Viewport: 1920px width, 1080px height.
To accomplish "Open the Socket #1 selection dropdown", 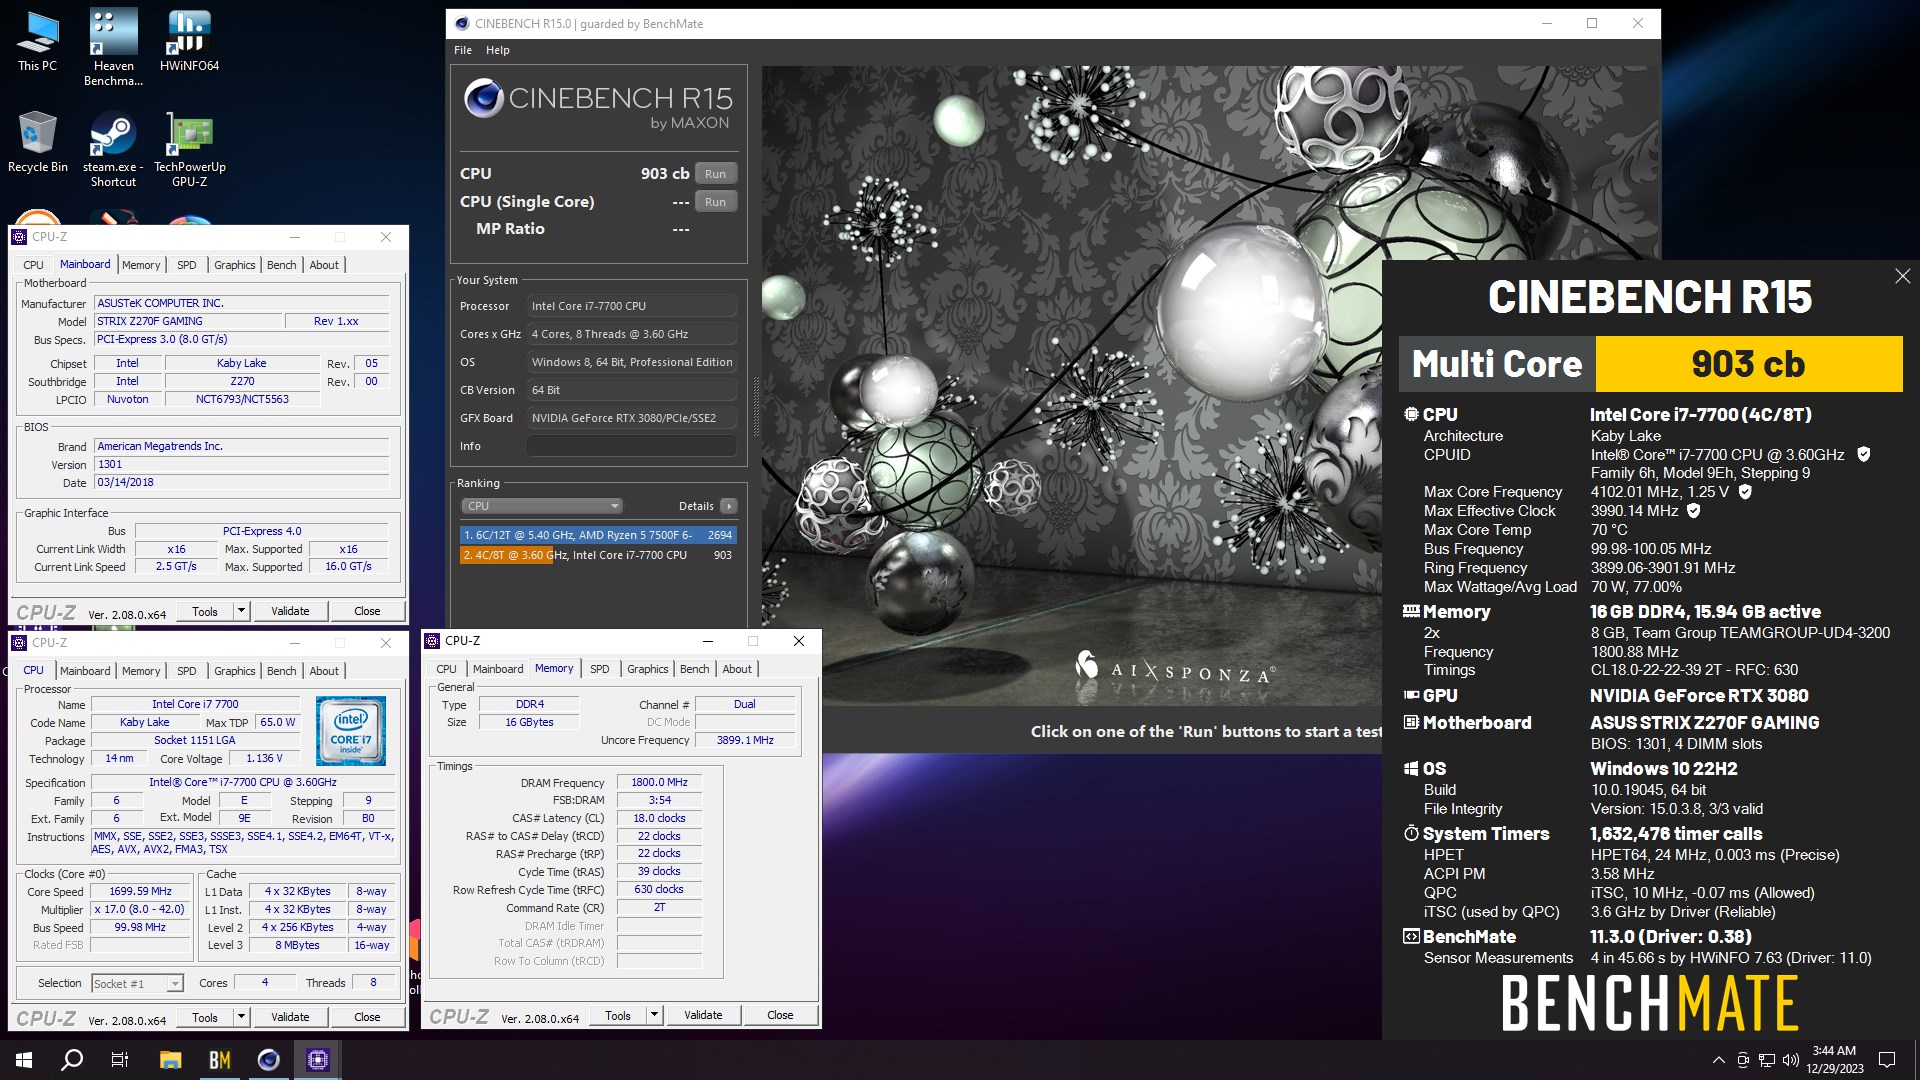I will pyautogui.click(x=137, y=984).
